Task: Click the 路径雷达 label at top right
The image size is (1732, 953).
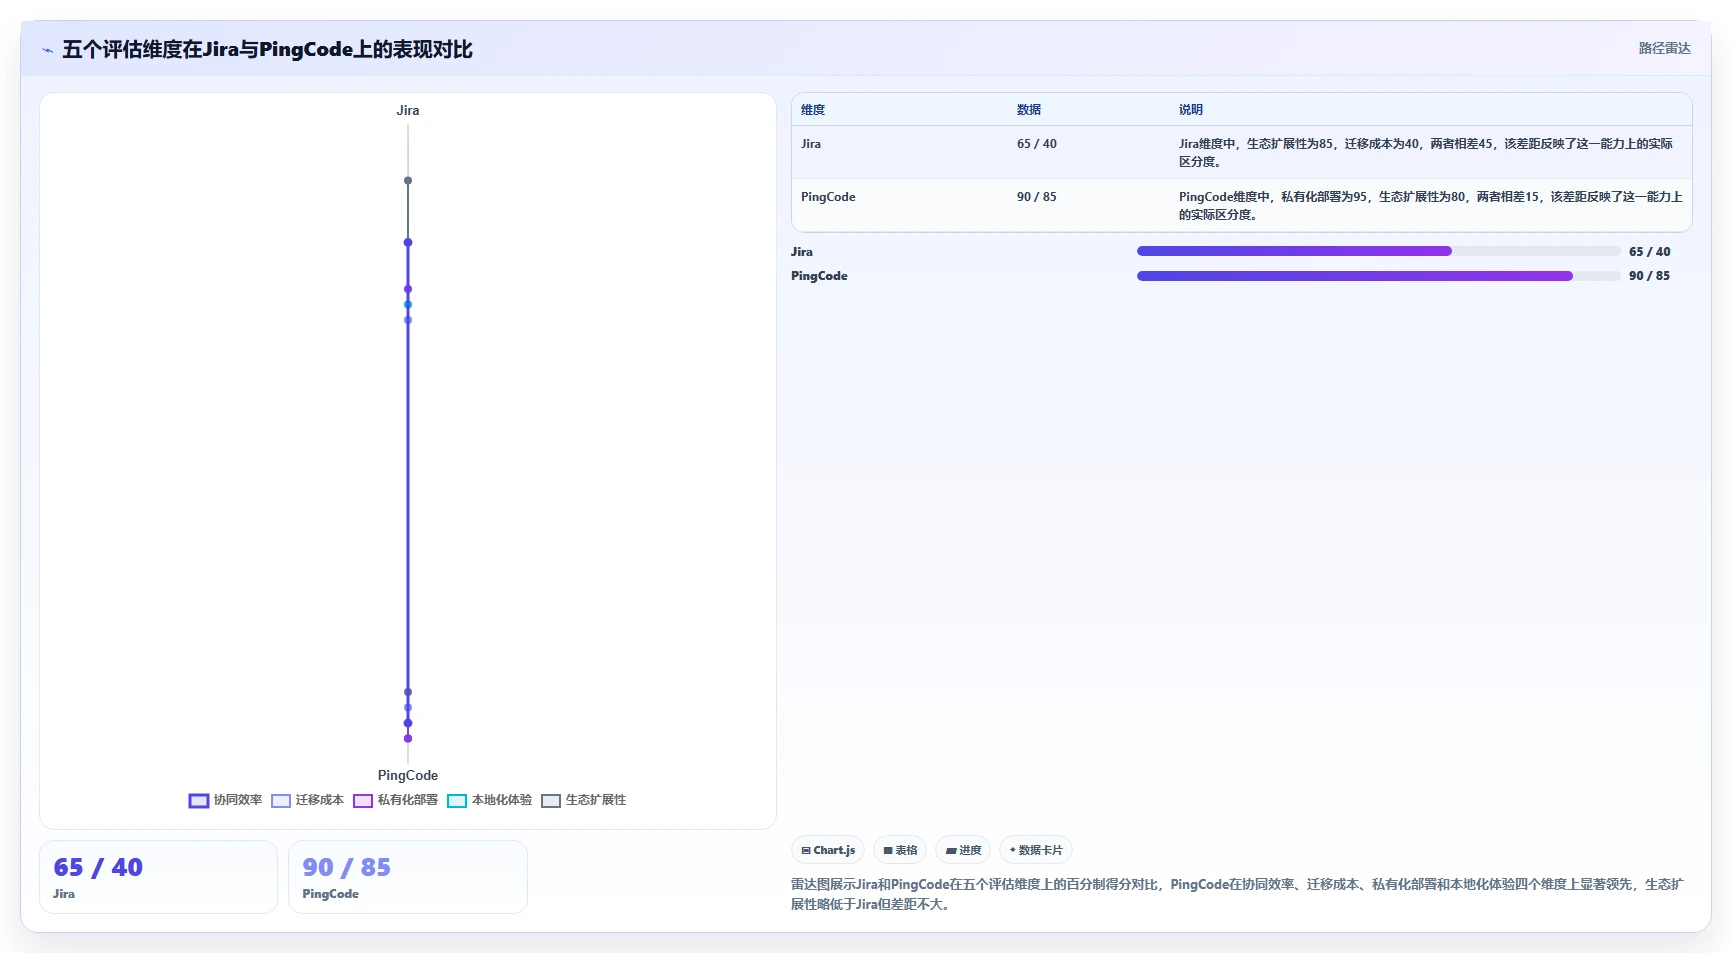Action: pos(1664,48)
